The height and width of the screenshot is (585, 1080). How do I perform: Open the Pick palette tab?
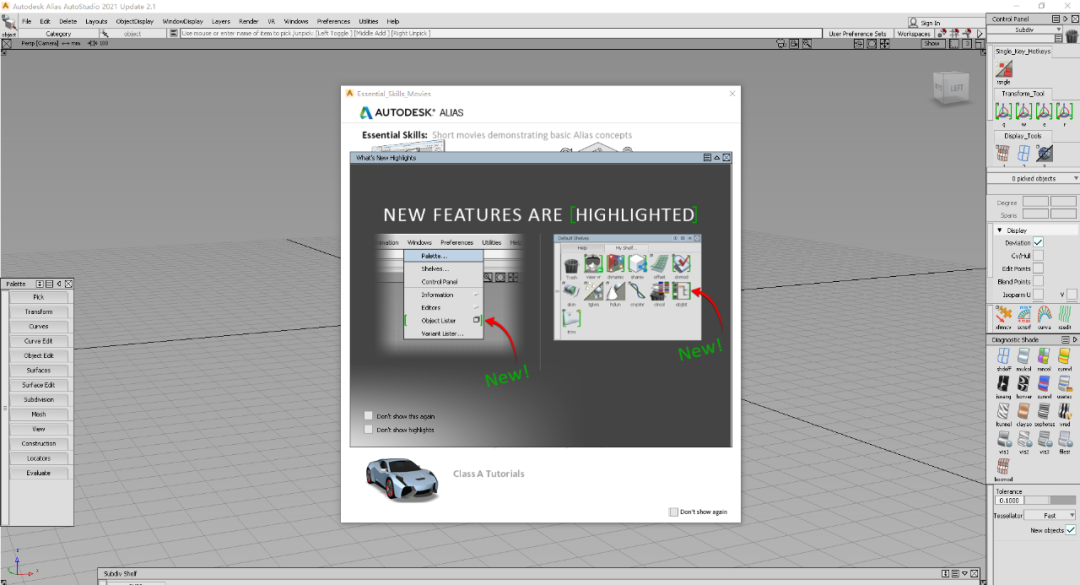click(39, 297)
